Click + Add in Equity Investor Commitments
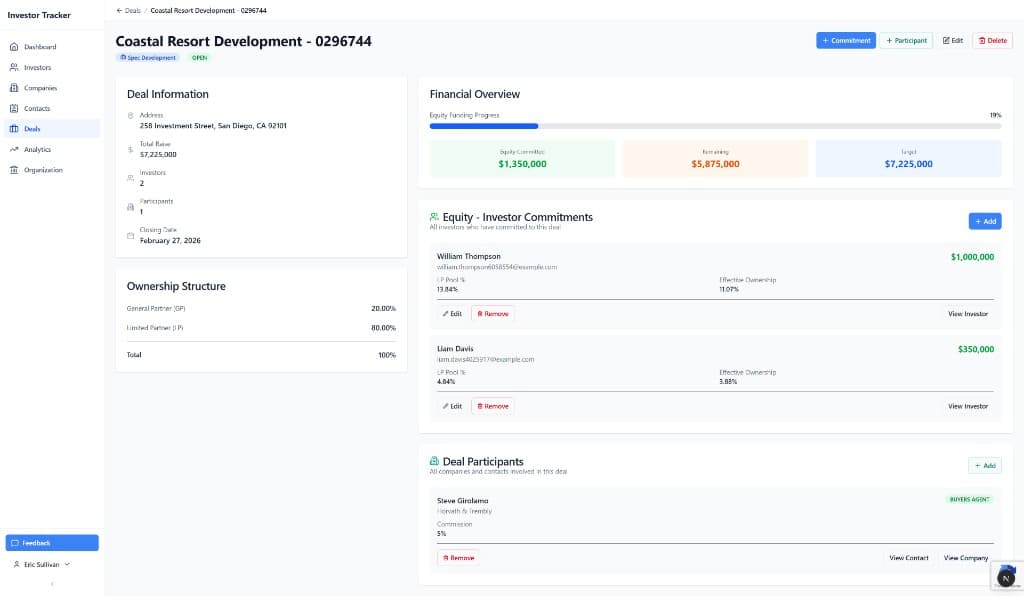Image resolution: width=1024 pixels, height=596 pixels. point(984,221)
